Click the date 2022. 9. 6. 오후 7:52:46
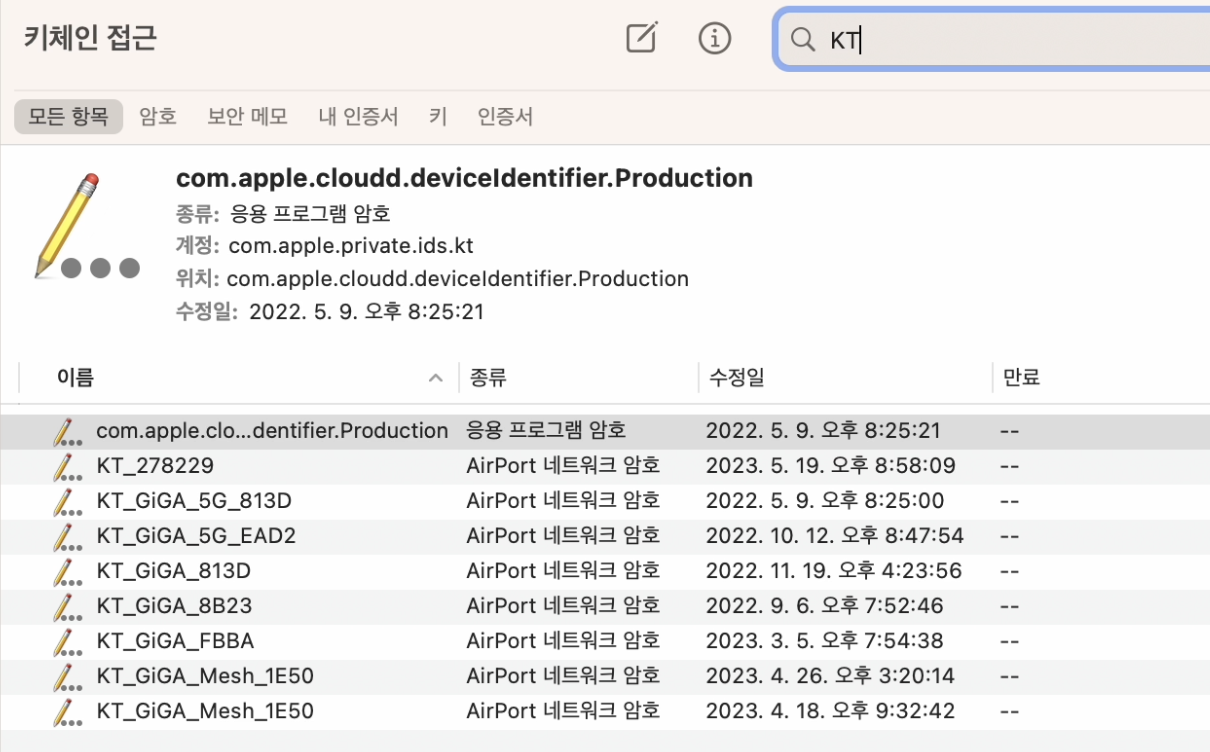The image size is (1210, 752). pyautogui.click(x=824, y=606)
